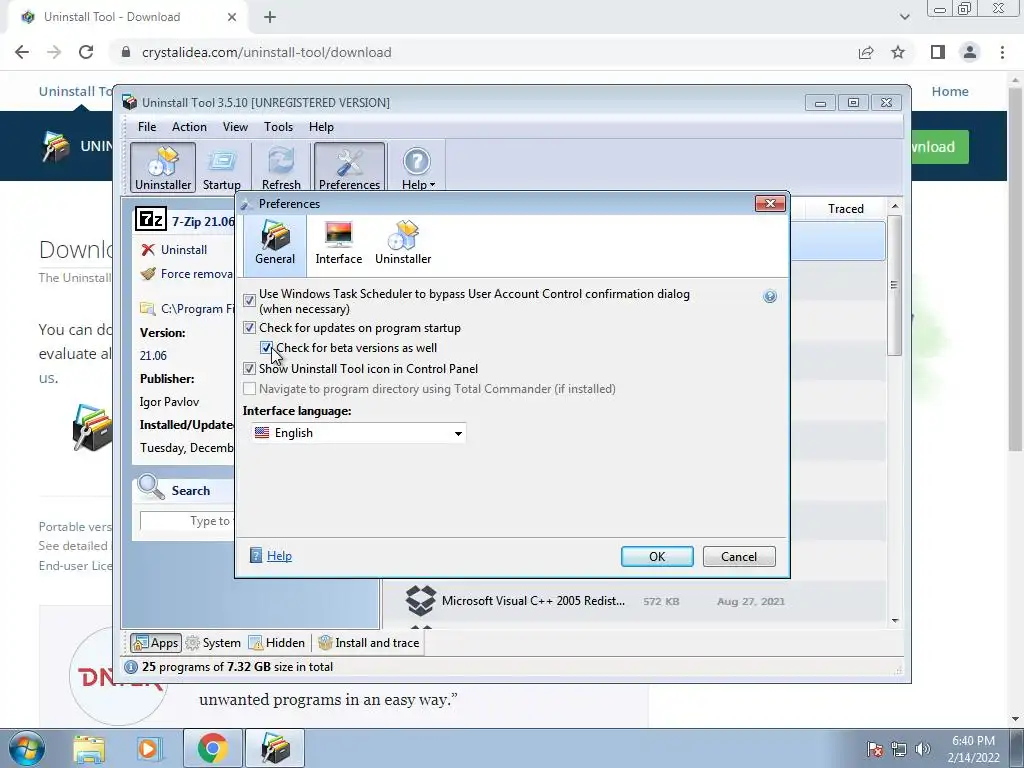Click the Traced column header
The image size is (1024, 768).
pyautogui.click(x=845, y=208)
